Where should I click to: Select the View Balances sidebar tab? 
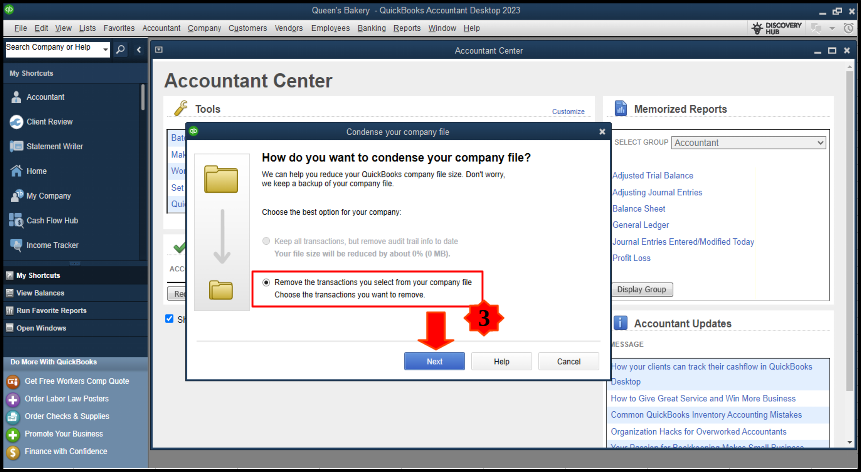point(75,293)
